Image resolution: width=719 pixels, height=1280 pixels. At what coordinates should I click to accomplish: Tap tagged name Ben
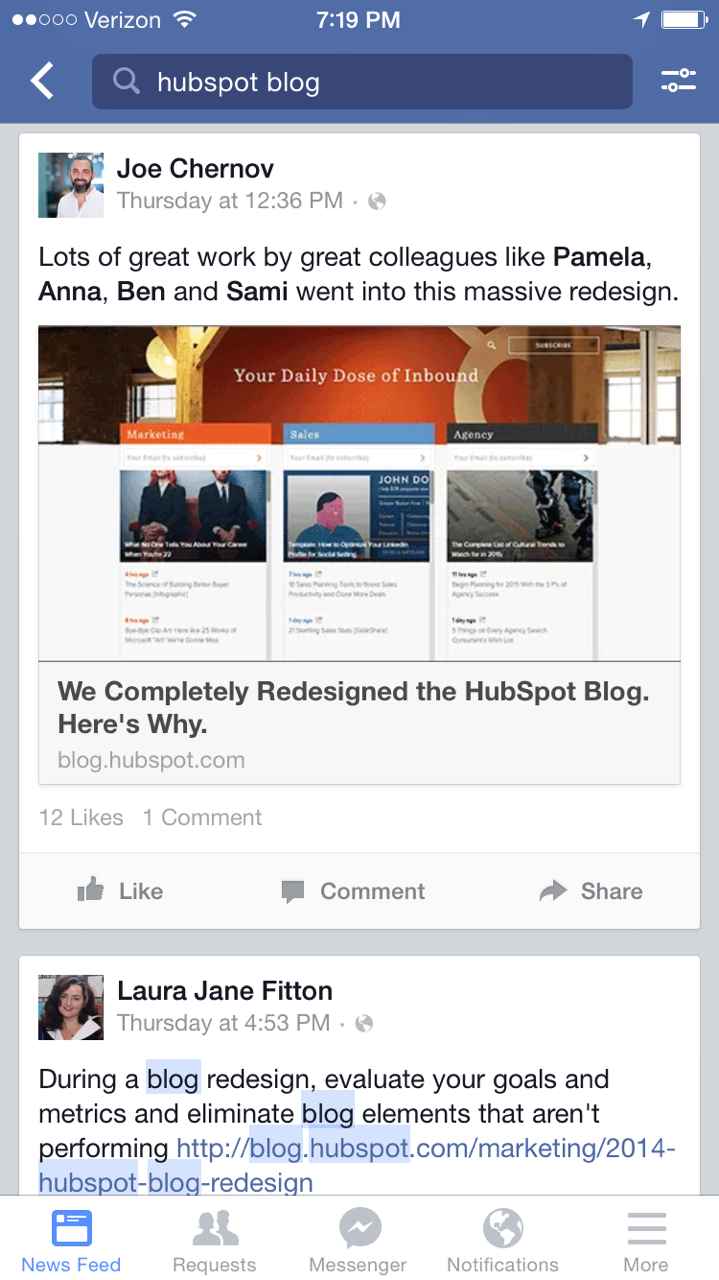[x=141, y=292]
